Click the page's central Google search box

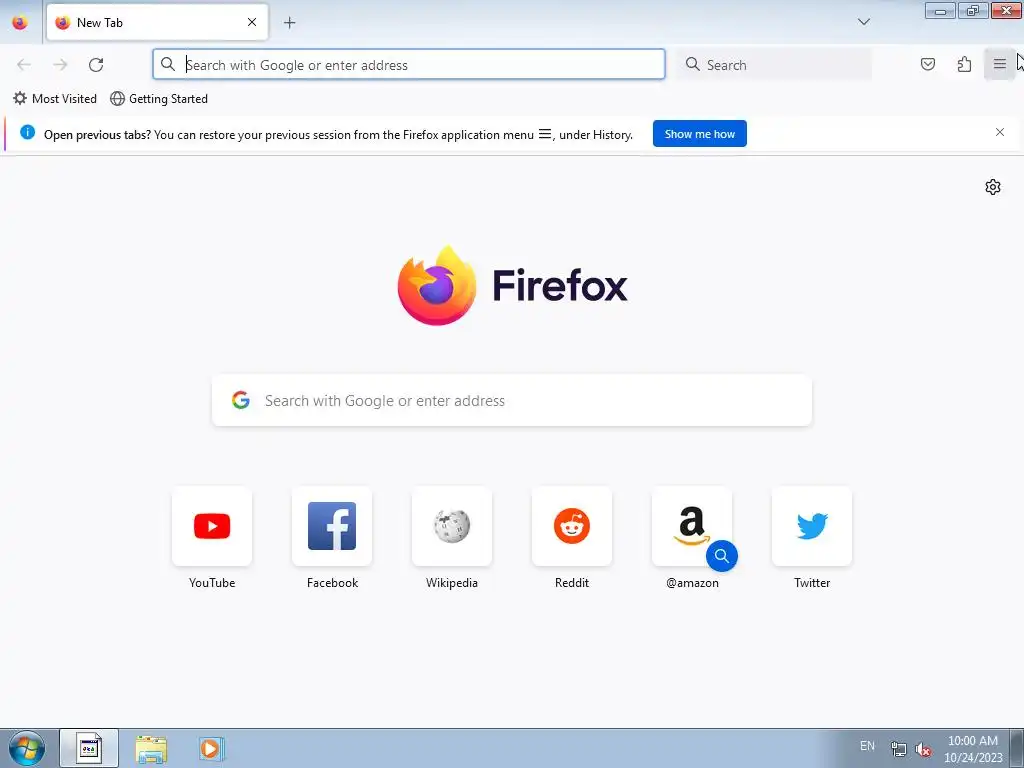pyautogui.click(x=512, y=400)
